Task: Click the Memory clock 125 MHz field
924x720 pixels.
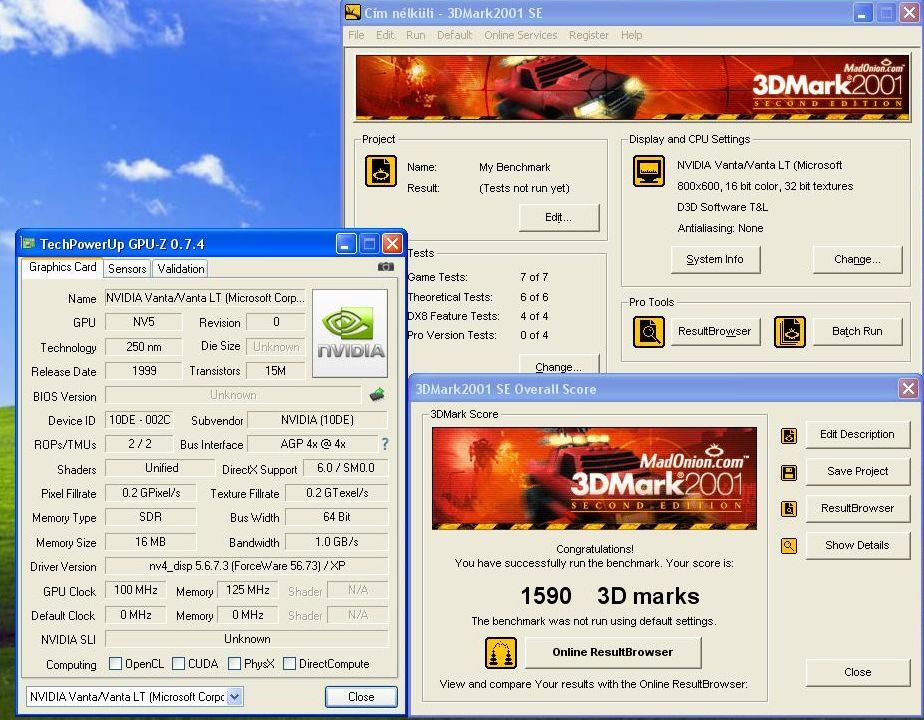Action: pos(248,590)
